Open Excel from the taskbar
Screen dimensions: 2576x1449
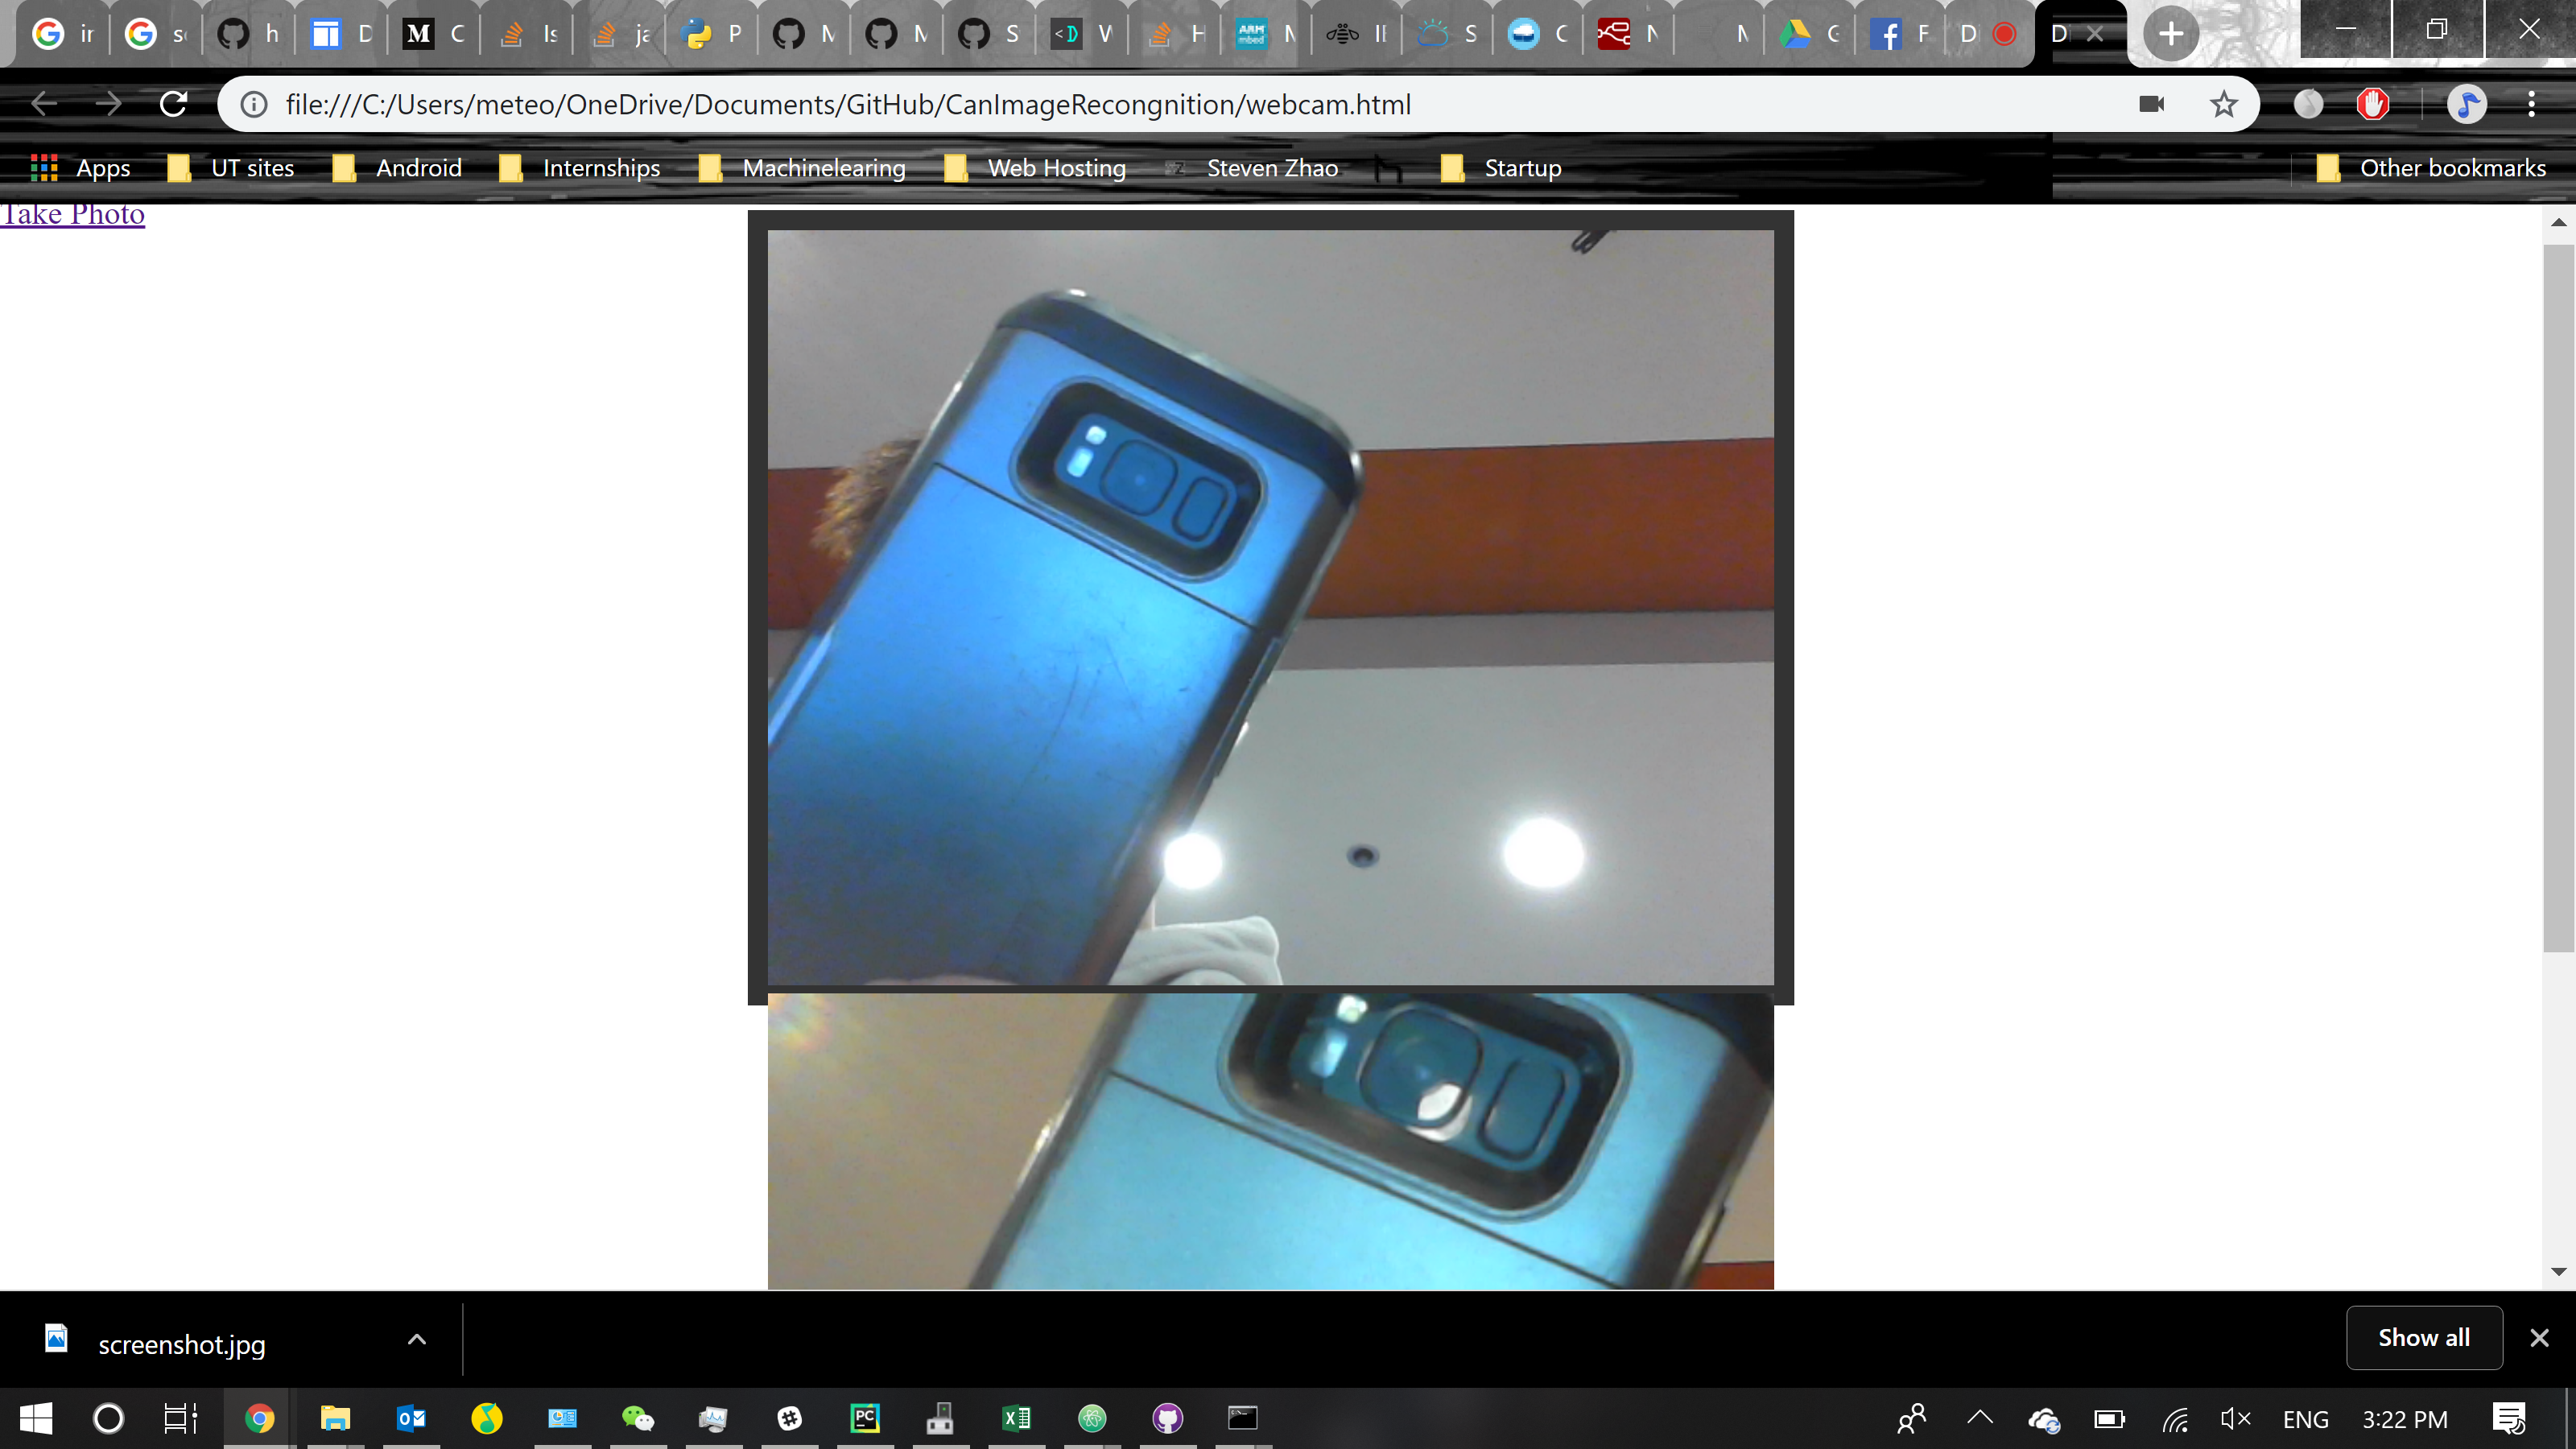coord(1016,1417)
